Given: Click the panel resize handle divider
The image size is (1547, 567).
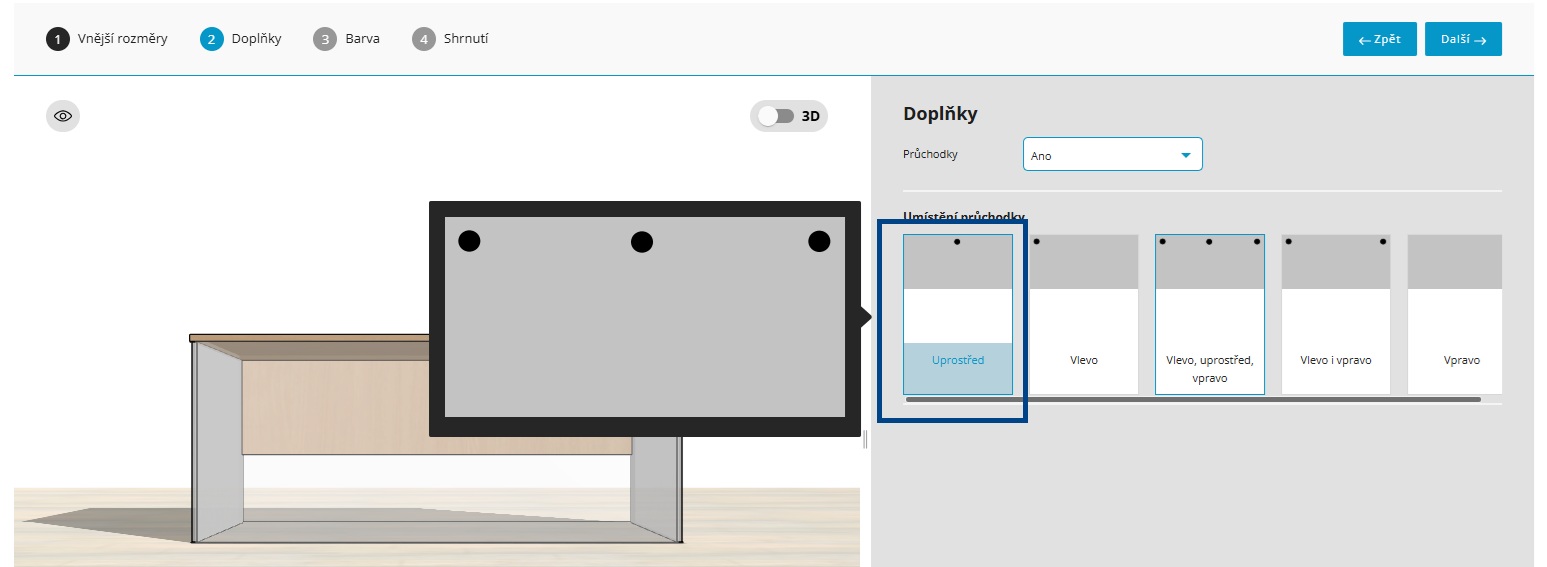Looking at the screenshot, I should click(865, 439).
